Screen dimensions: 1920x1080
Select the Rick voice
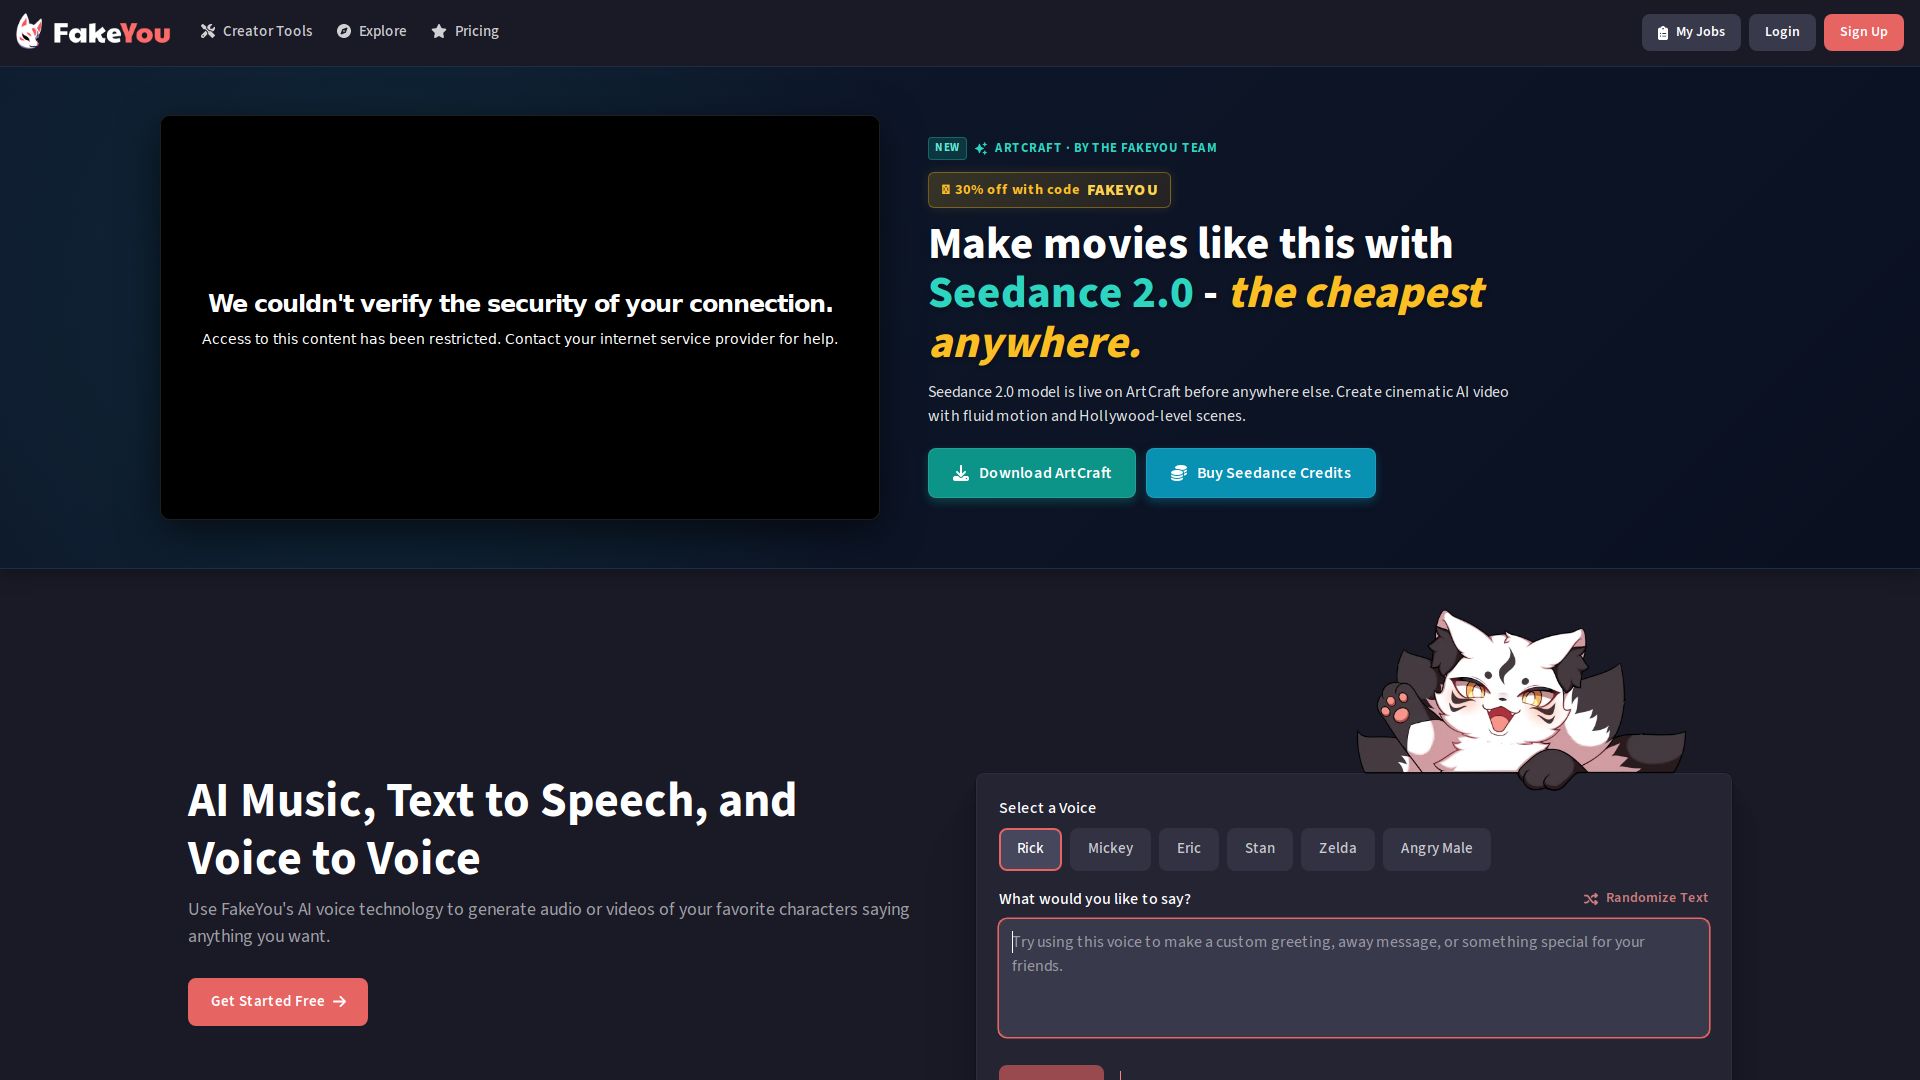pos(1030,849)
